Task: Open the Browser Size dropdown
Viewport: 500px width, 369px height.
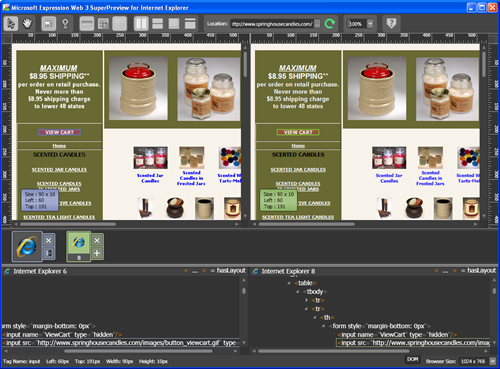Action: point(493,361)
